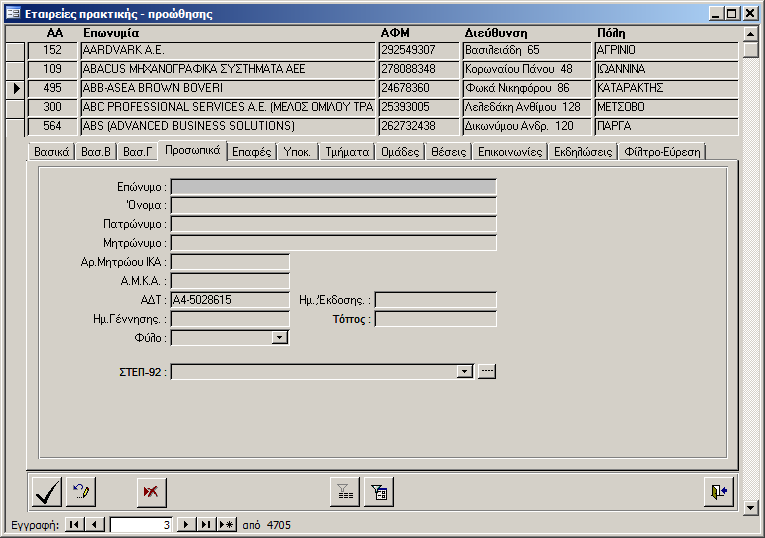Open the Φίλτρο-Εύρεση tab
The height and width of the screenshot is (538, 765).
[663, 152]
